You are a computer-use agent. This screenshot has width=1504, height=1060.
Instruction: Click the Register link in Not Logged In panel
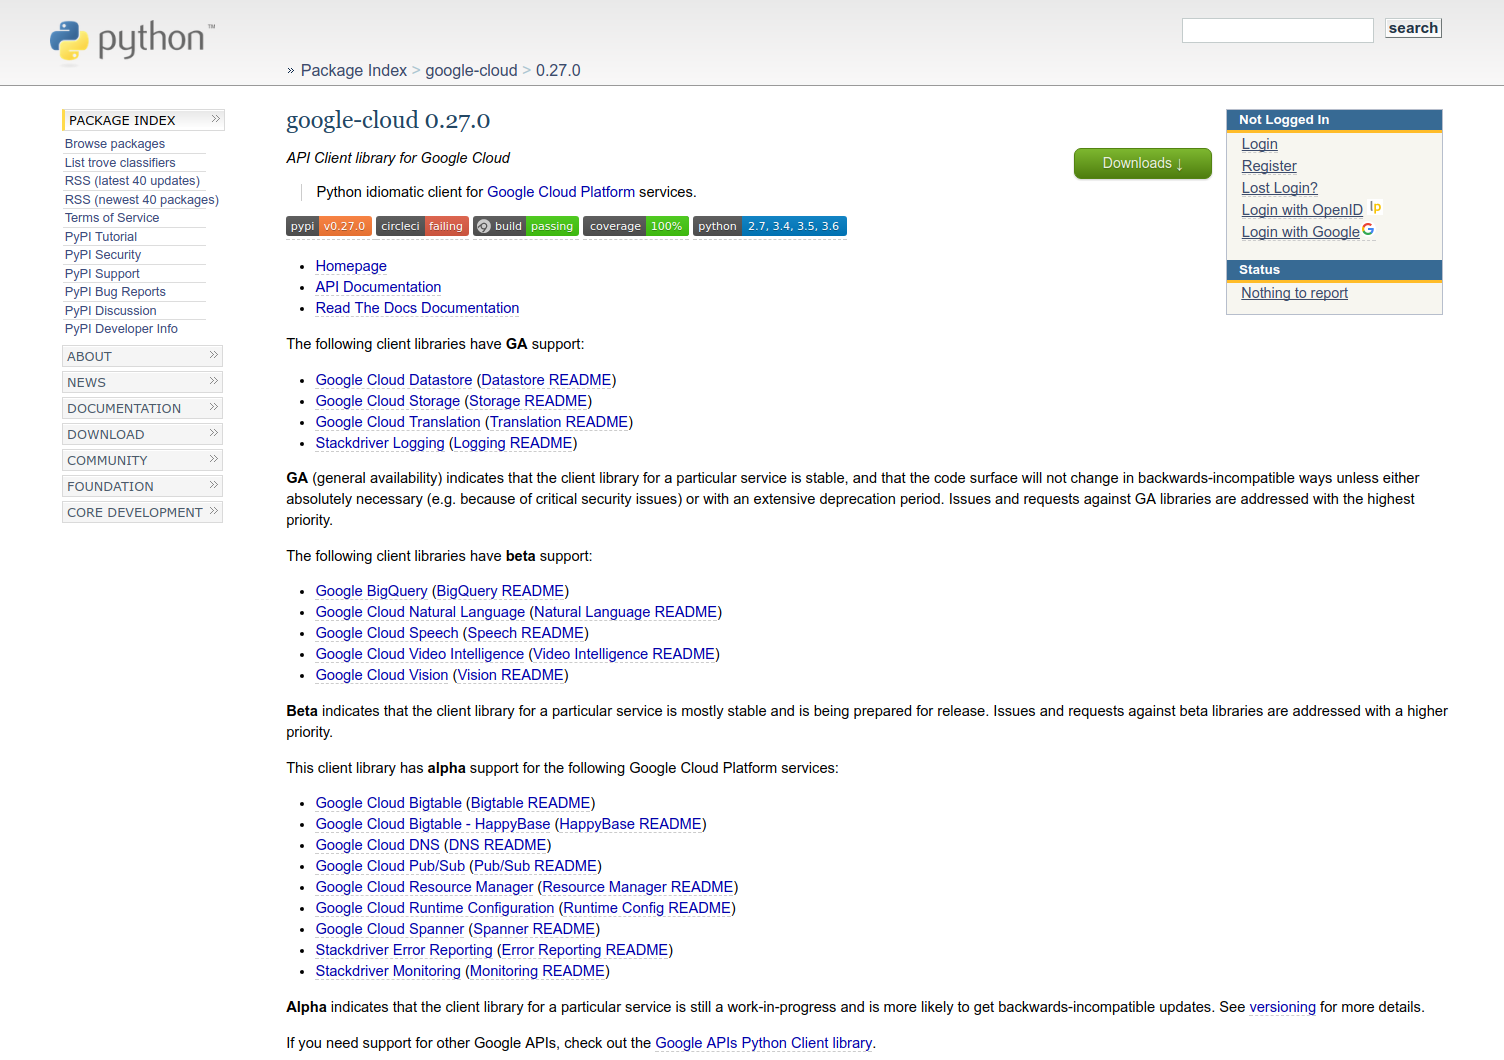[1268, 166]
